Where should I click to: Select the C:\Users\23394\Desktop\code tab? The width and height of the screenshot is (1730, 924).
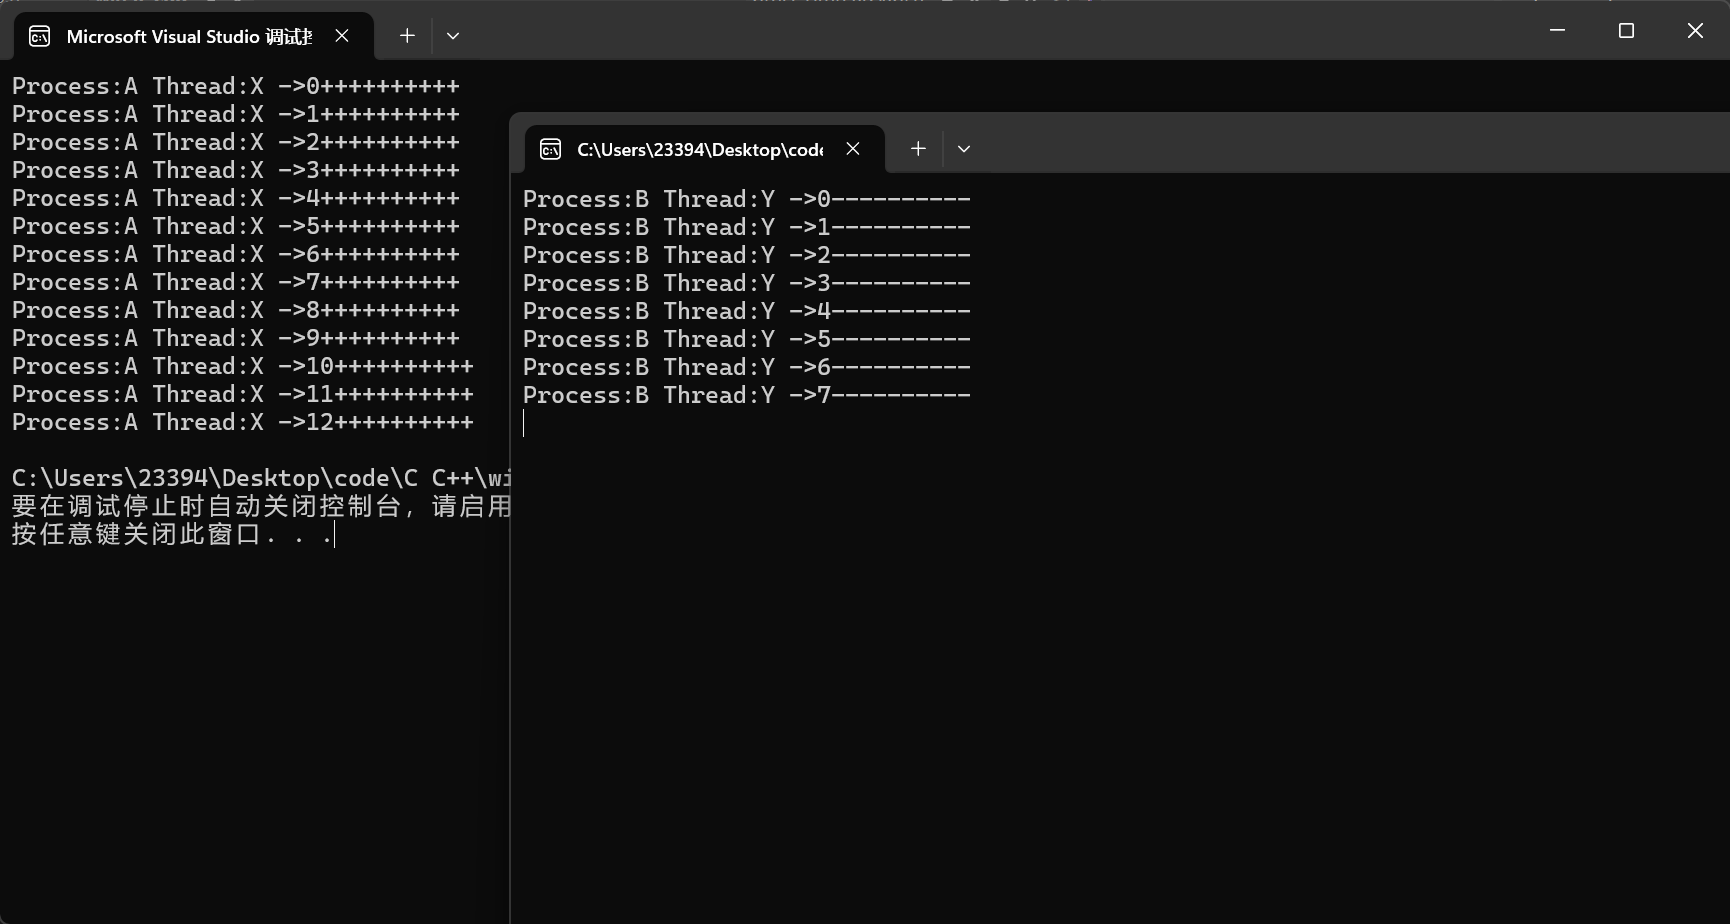click(x=700, y=150)
